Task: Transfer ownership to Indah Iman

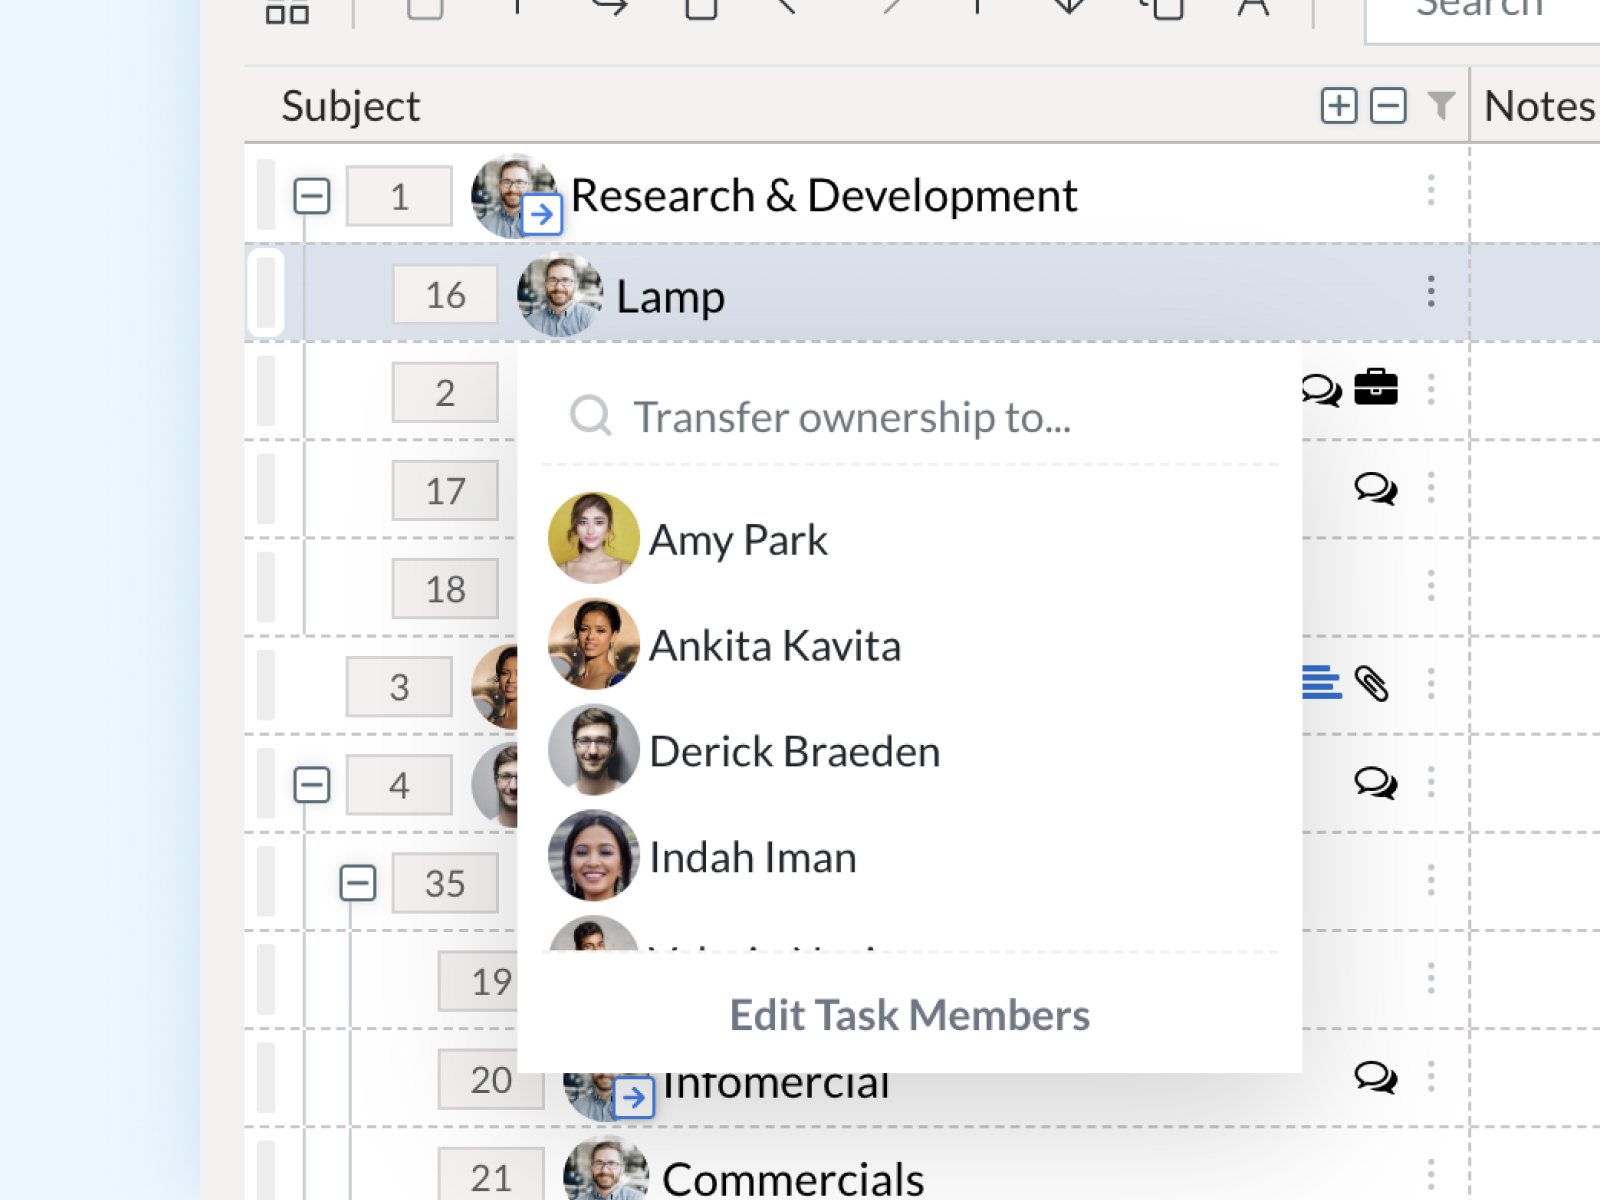Action: point(752,857)
